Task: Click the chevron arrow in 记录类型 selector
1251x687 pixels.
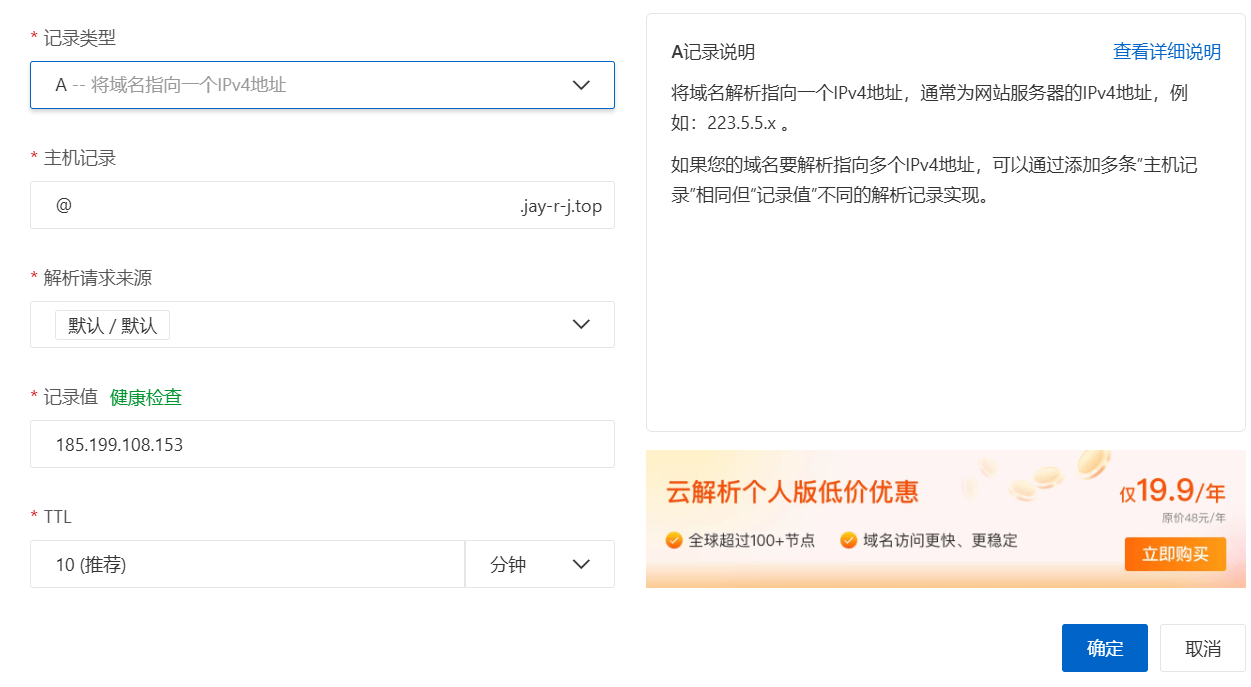Action: (x=581, y=85)
